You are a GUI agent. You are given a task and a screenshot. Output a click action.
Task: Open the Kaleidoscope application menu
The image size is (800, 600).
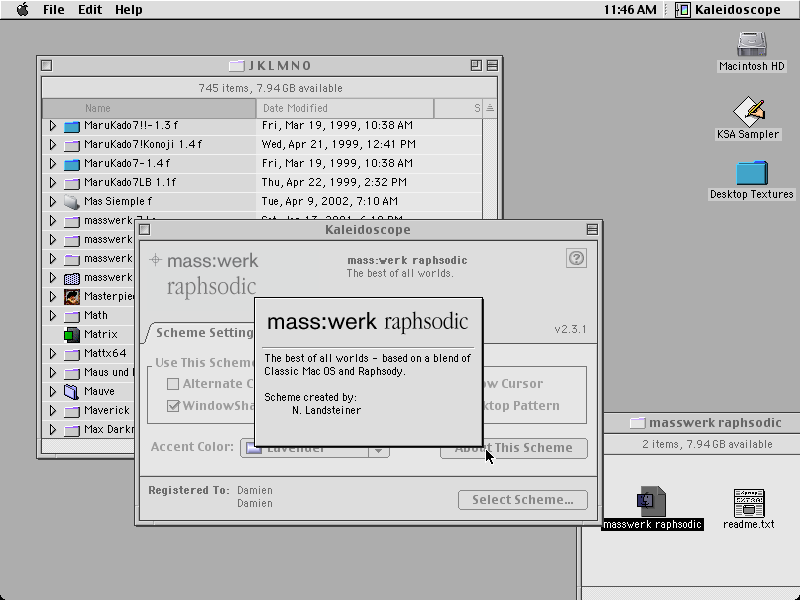coord(729,10)
